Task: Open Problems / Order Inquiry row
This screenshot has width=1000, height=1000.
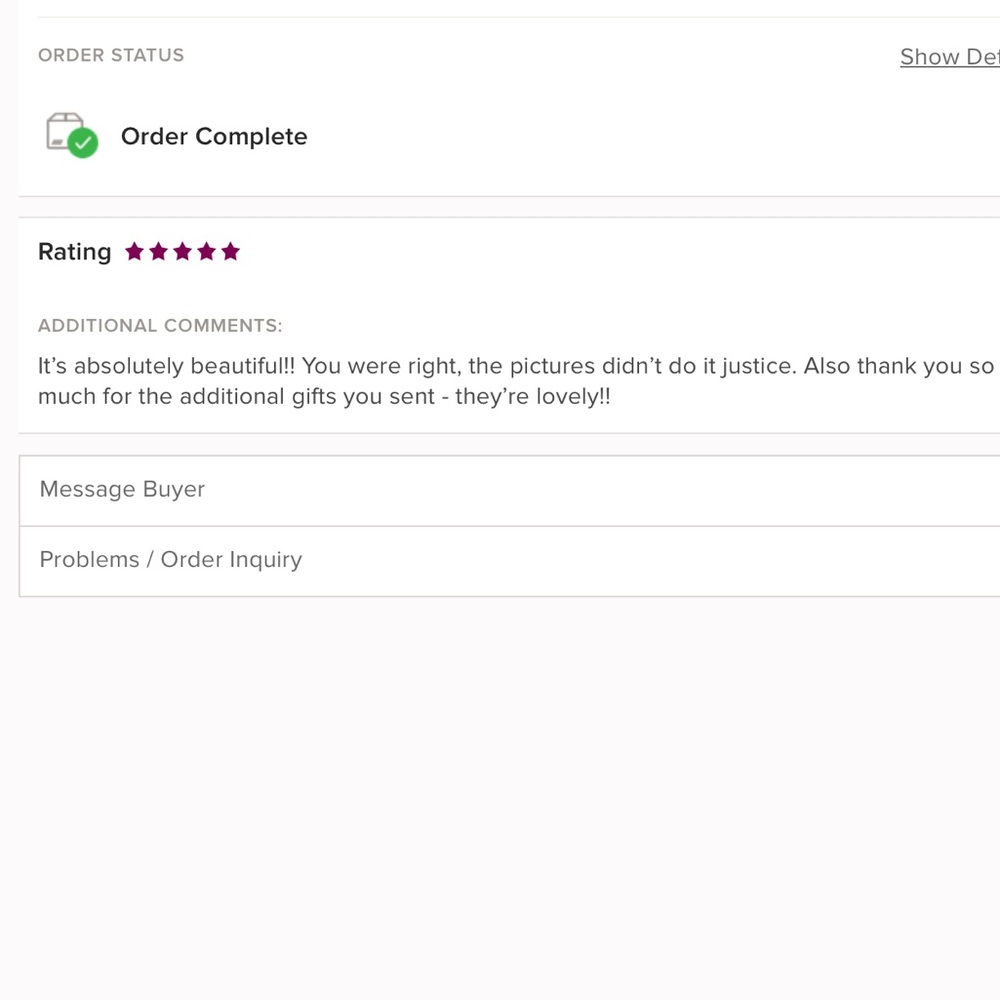Action: 510,562
